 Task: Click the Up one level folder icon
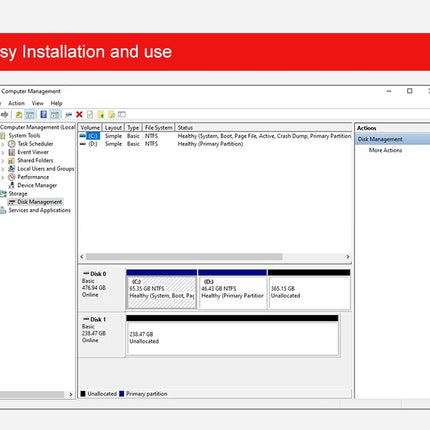click(19, 115)
